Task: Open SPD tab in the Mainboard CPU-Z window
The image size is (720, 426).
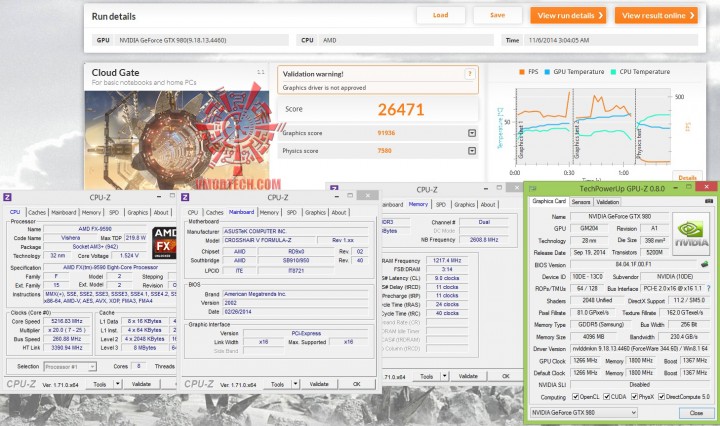Action: click(x=292, y=213)
